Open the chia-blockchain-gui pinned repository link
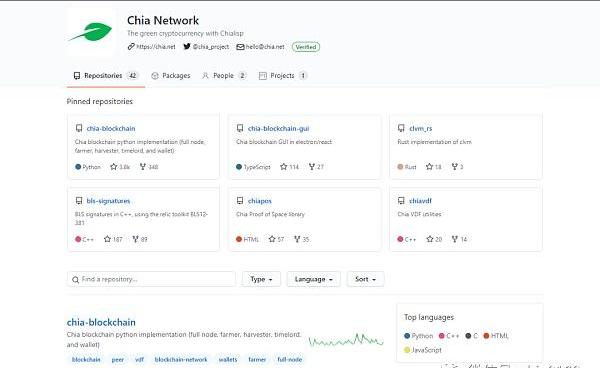Screen dimensions: 600x368 tap(279, 129)
